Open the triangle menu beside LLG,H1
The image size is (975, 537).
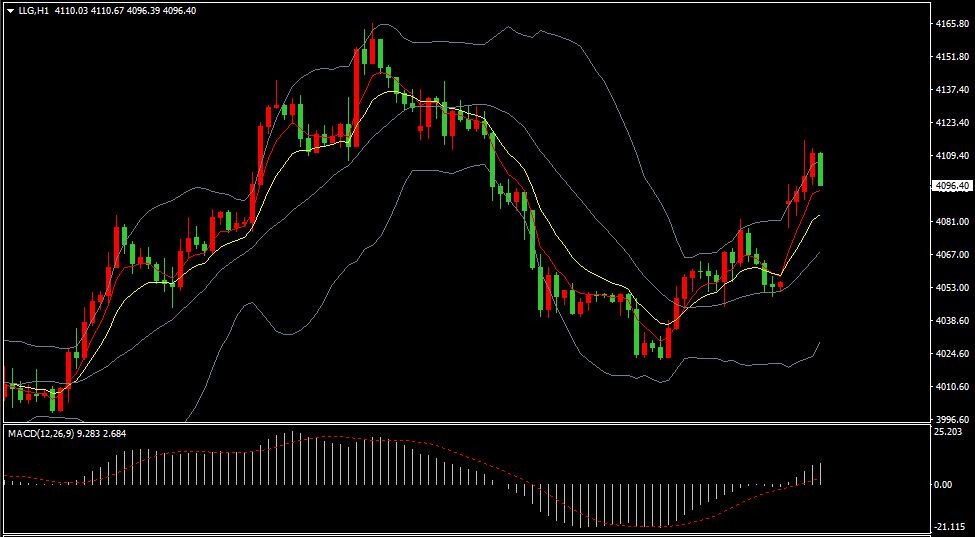(x=11, y=11)
